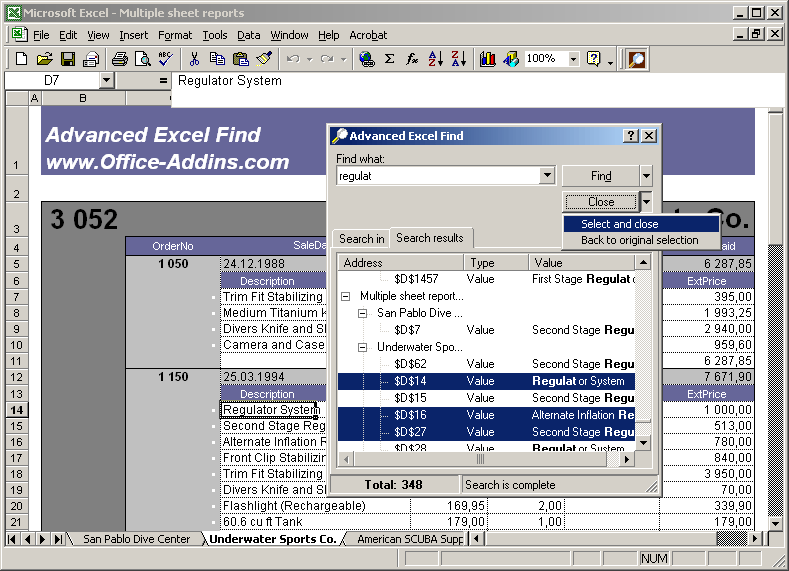This screenshot has height=571, width=789.
Task: Launch the Chart Wizard icon
Action: [487, 59]
